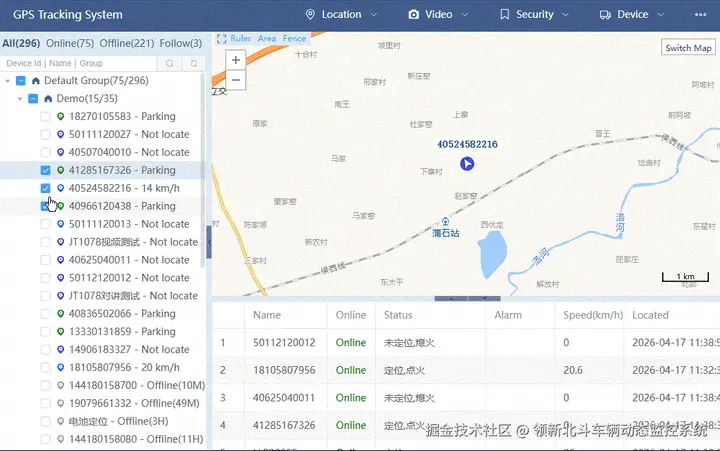Click the 蒲石站 station icon on map
The height and width of the screenshot is (451, 720).
tap(445, 221)
